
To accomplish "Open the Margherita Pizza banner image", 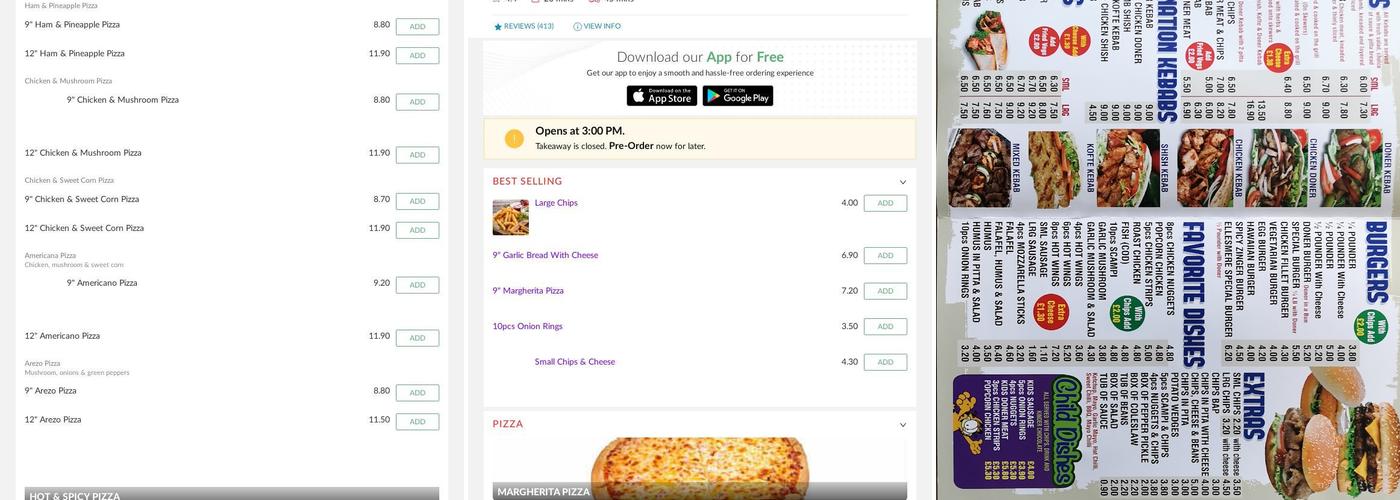I will [700, 468].
